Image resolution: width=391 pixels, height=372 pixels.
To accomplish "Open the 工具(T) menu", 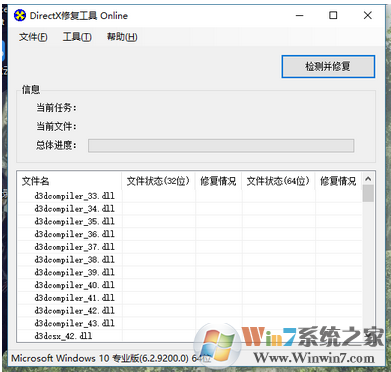I will 77,37.
